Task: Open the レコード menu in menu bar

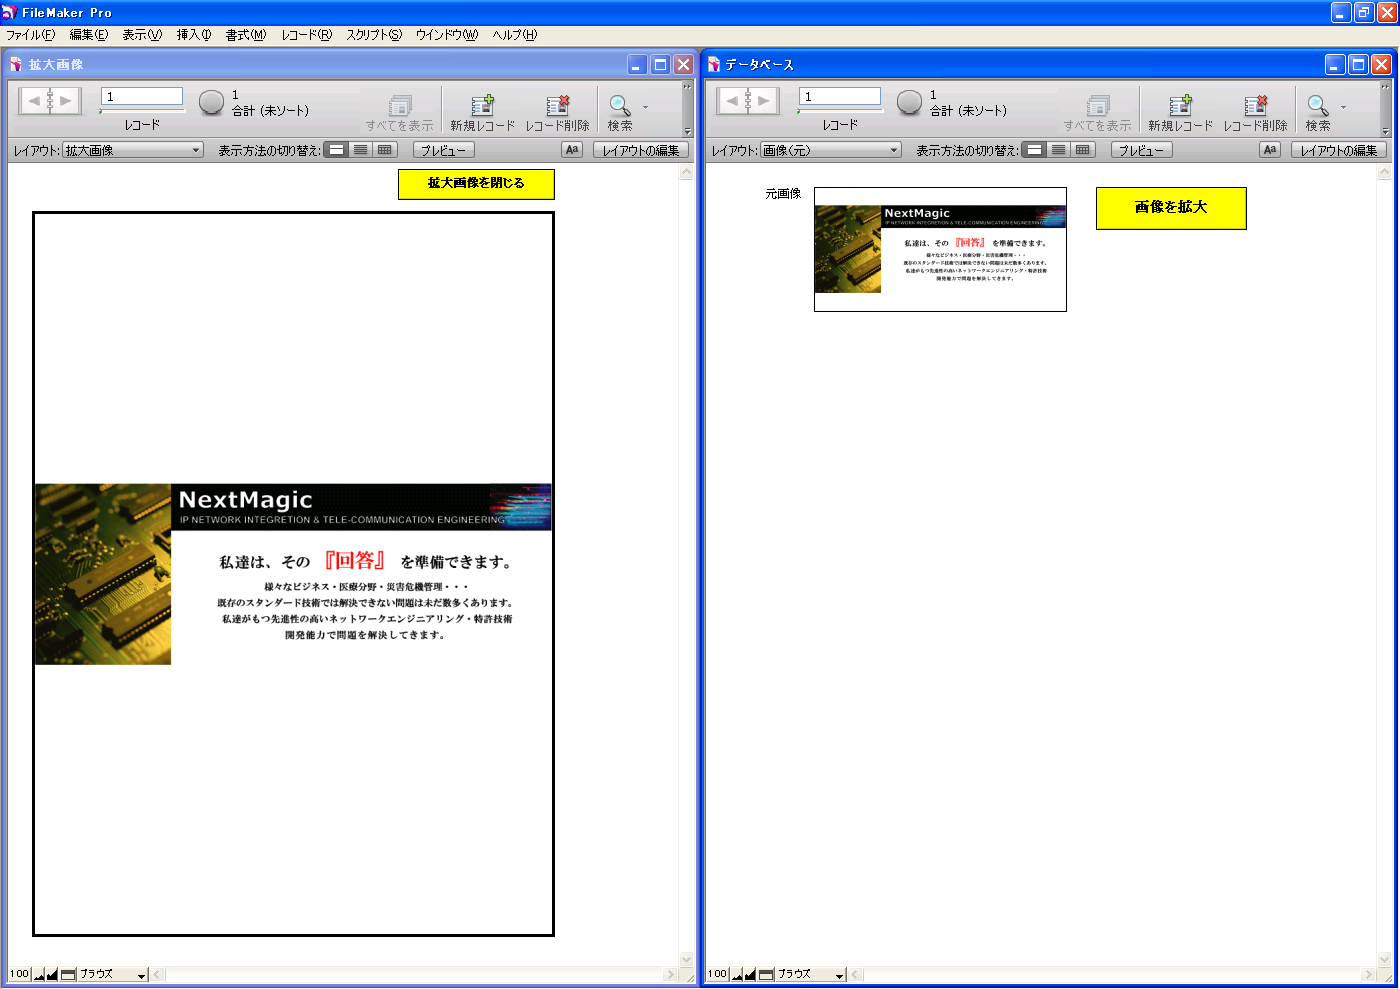Action: click(x=306, y=35)
